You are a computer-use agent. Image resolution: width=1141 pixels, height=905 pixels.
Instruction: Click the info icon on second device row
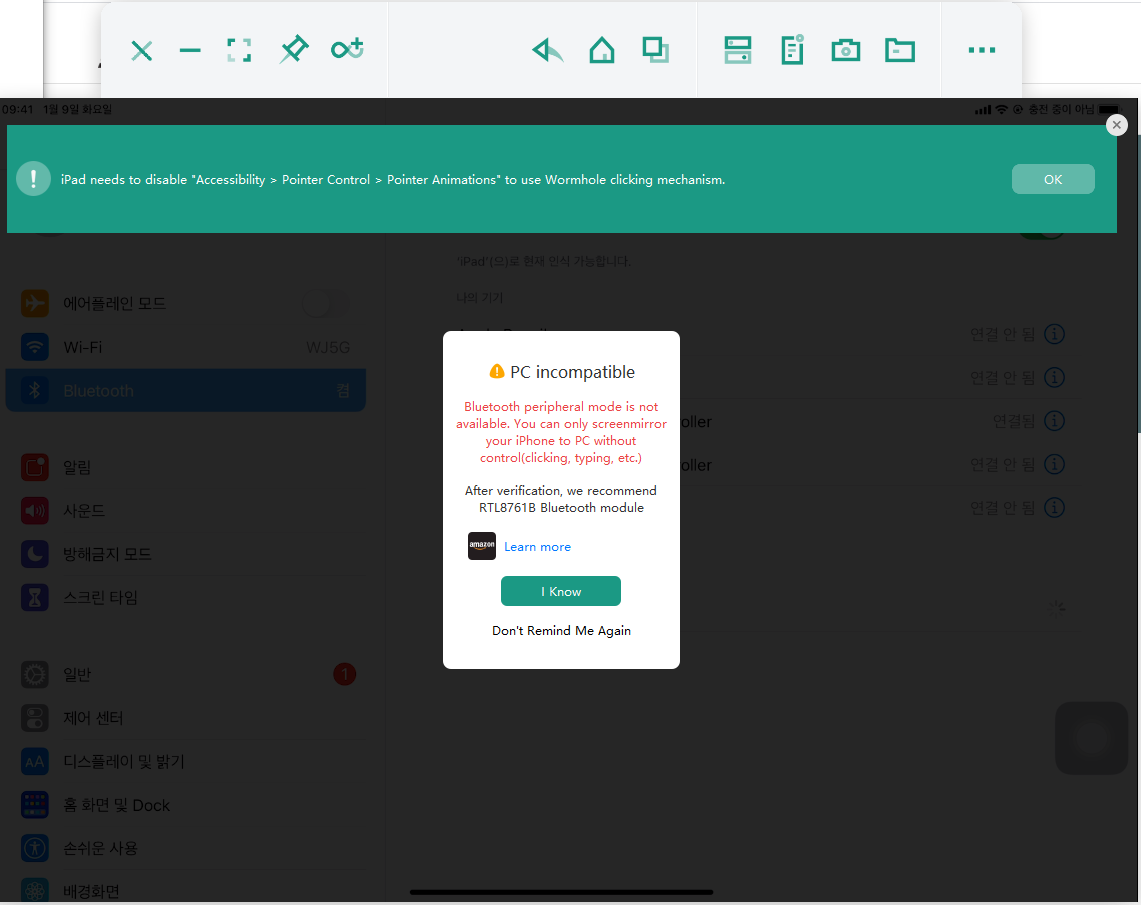click(1054, 378)
